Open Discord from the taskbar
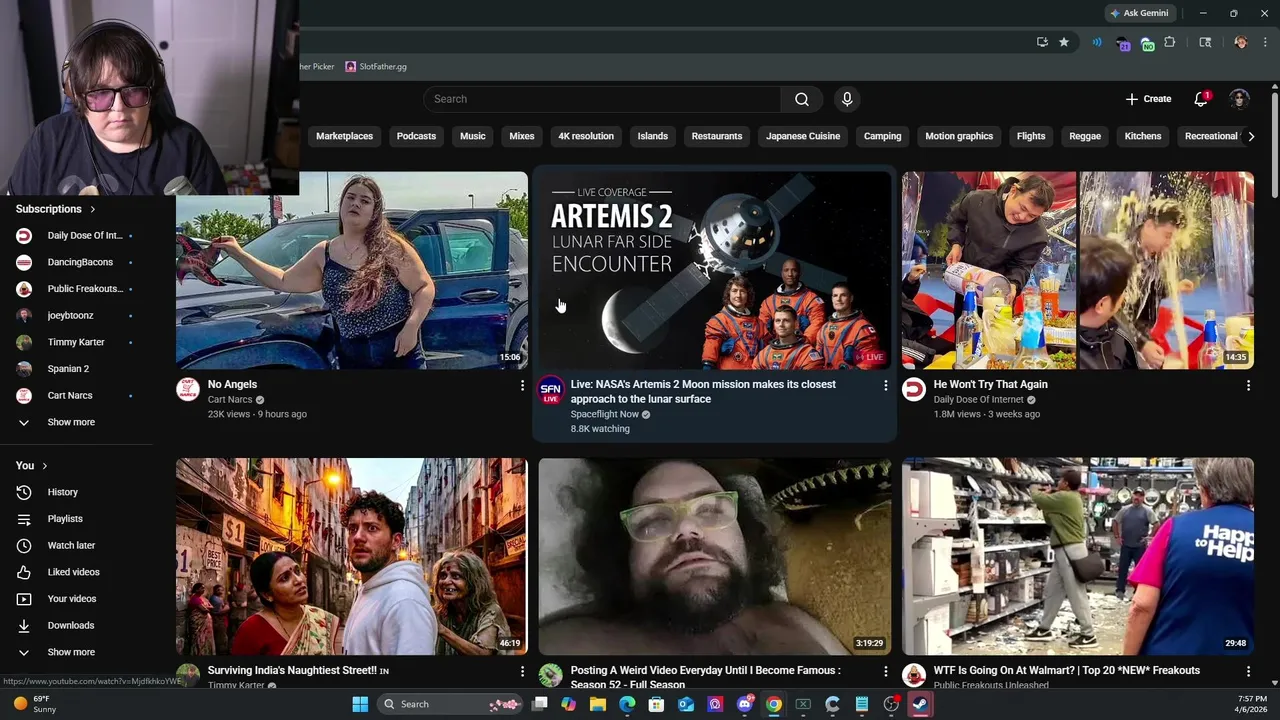 745,704
